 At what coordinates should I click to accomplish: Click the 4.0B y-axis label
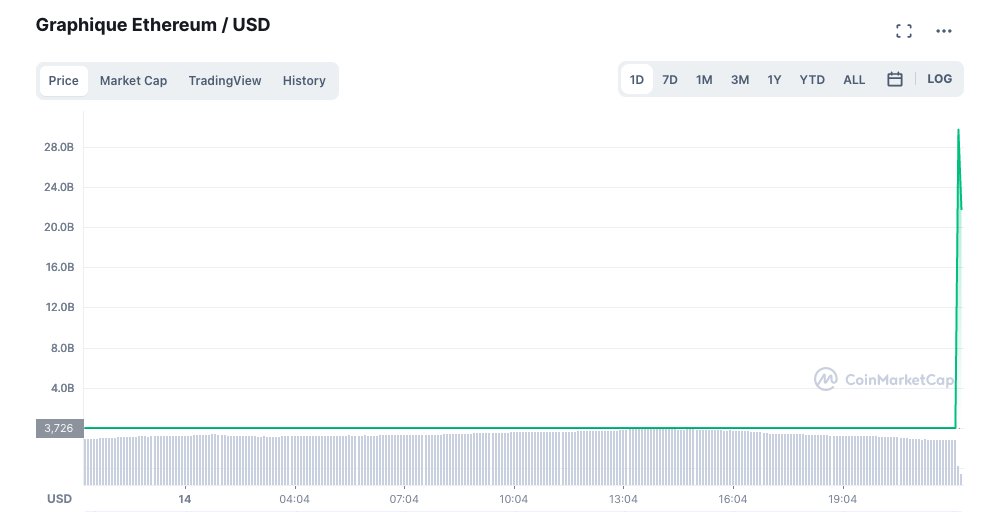pos(62,388)
